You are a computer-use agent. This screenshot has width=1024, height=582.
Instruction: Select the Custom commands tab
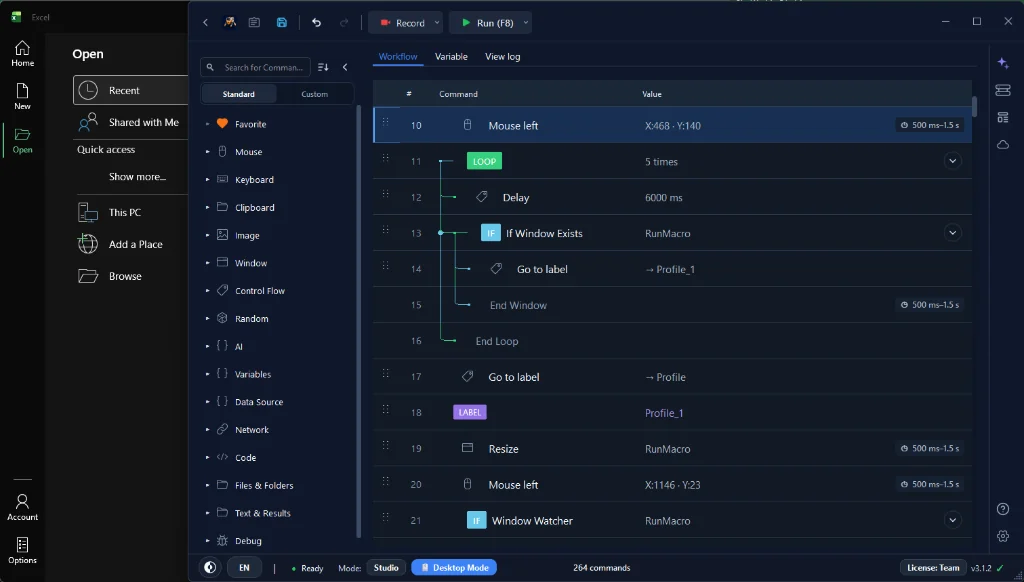coord(314,94)
